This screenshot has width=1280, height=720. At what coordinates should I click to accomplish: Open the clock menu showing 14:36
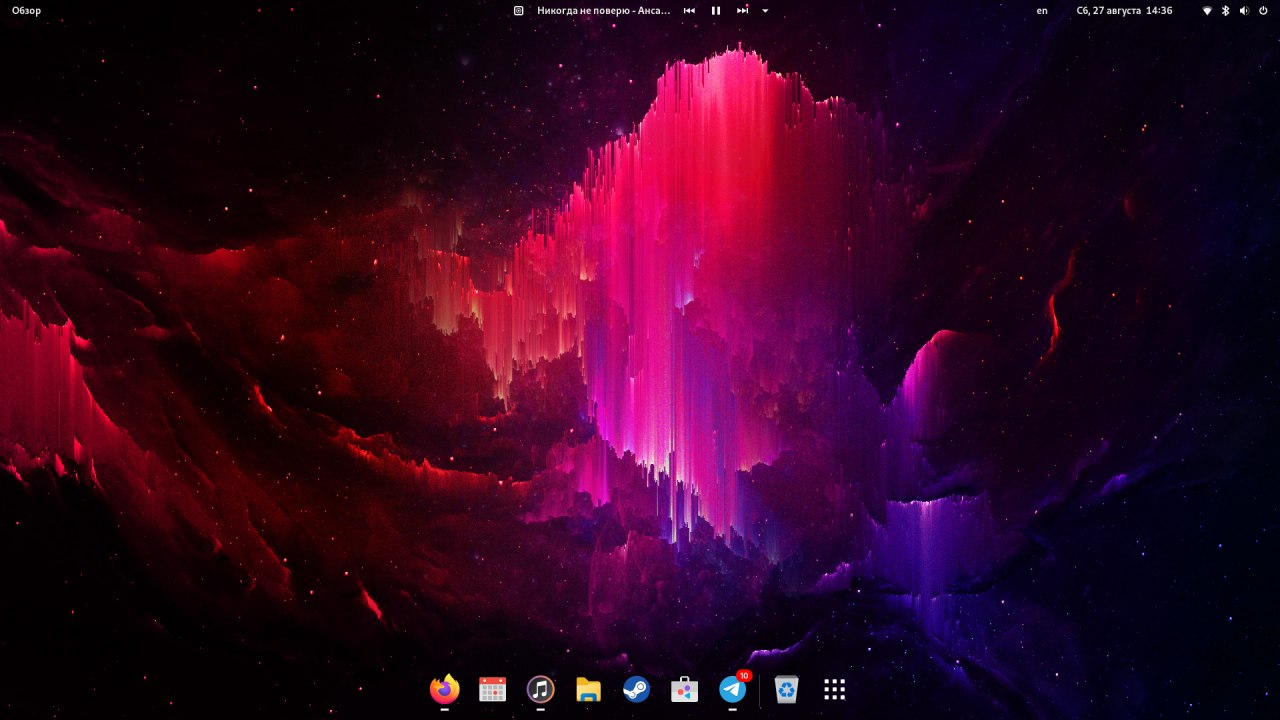1124,10
